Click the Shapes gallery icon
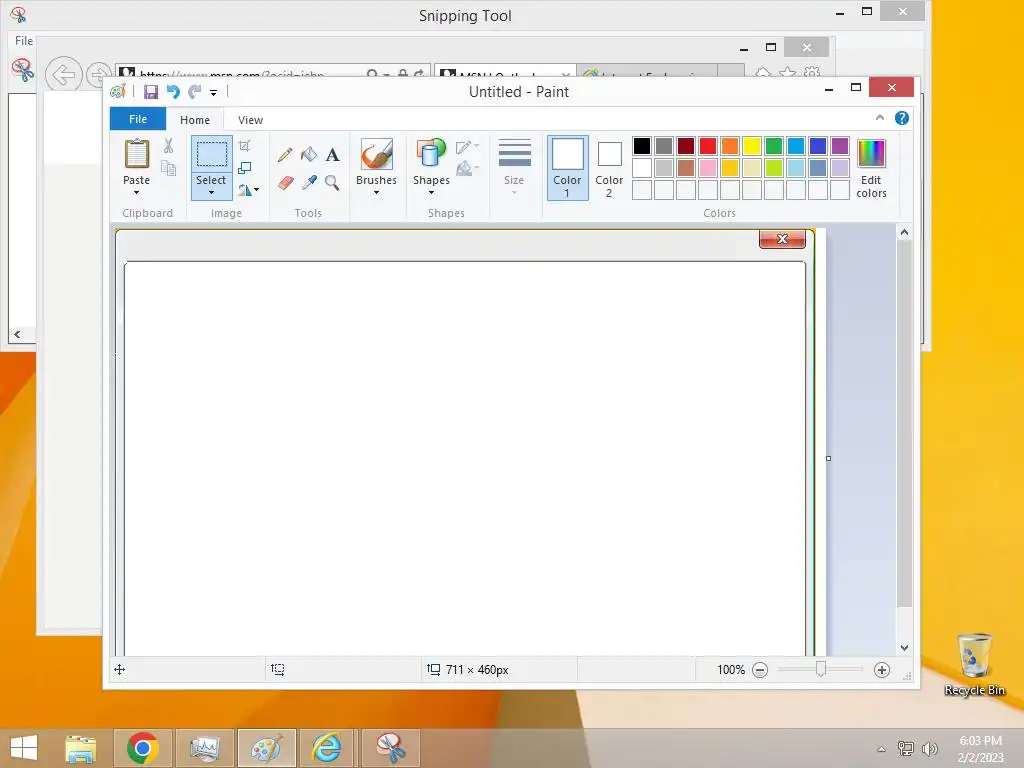 (x=431, y=154)
